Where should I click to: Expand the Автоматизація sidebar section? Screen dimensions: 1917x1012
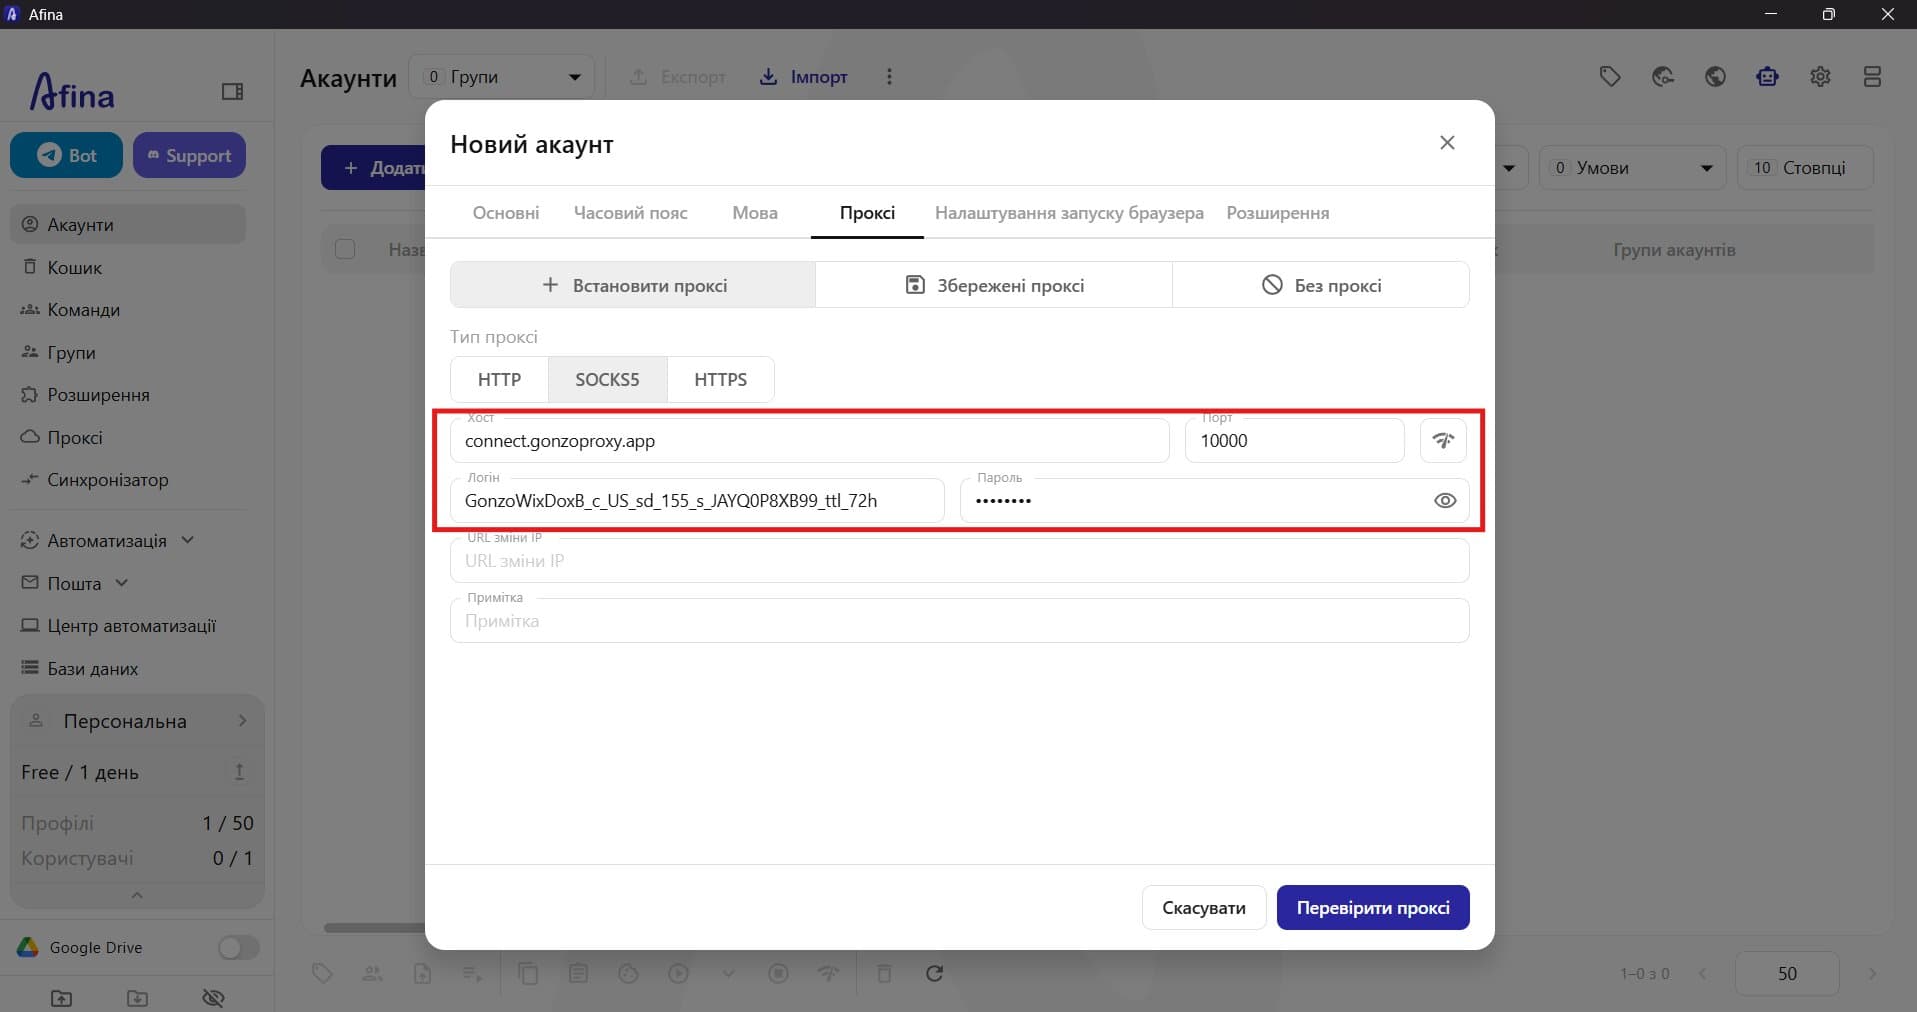point(108,541)
